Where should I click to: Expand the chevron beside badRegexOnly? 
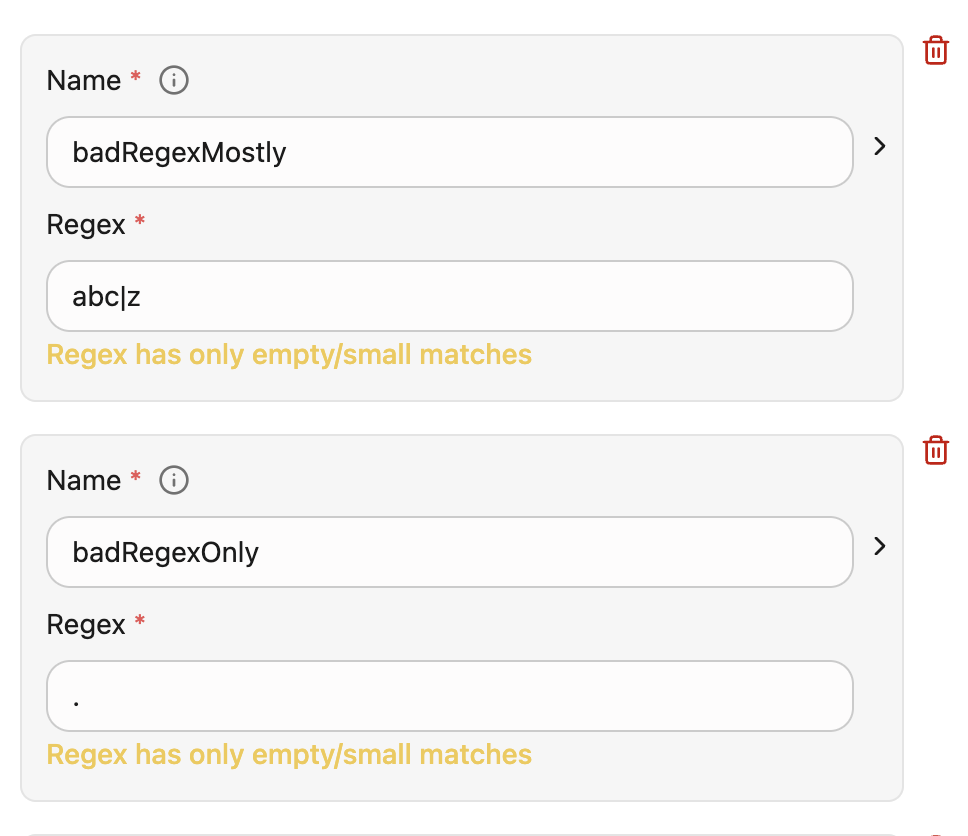coord(879,546)
